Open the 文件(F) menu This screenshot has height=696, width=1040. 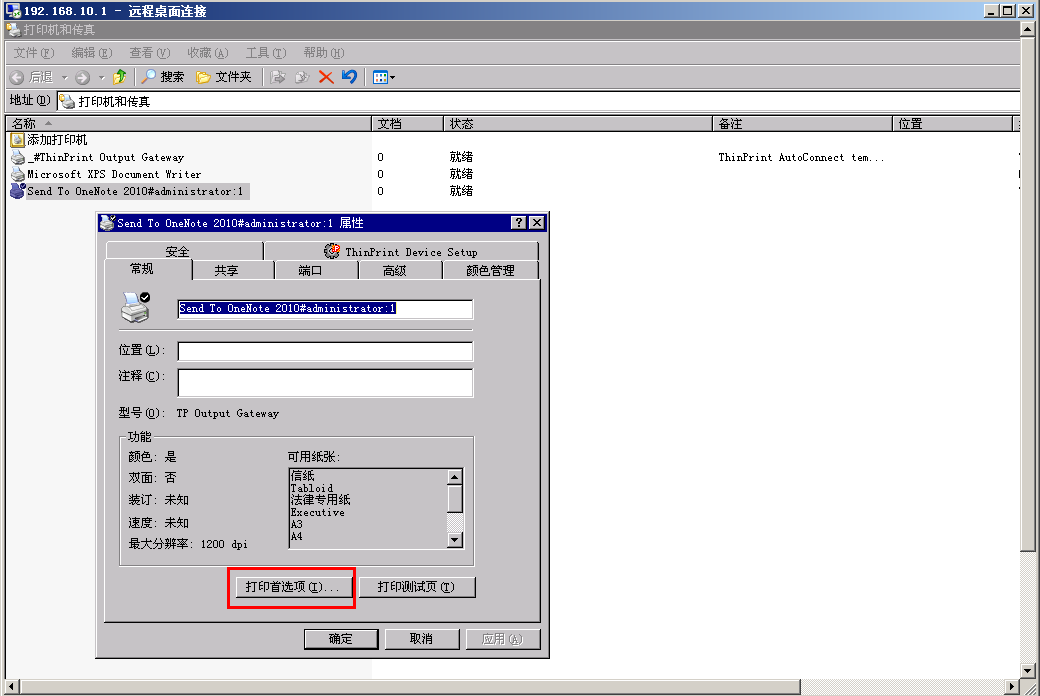pos(34,53)
